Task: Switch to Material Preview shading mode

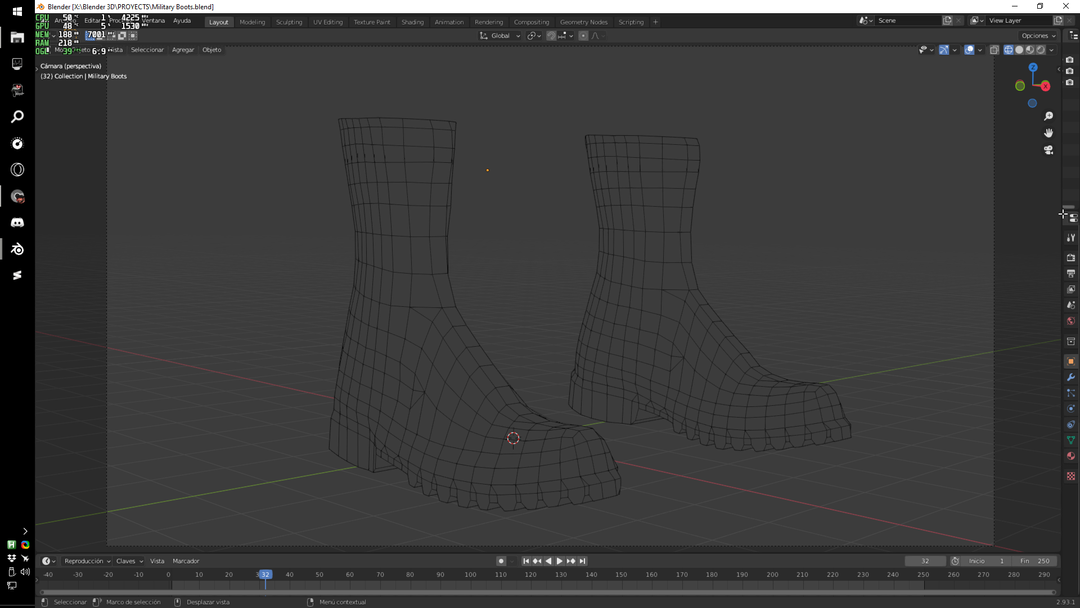Action: (x=1029, y=49)
